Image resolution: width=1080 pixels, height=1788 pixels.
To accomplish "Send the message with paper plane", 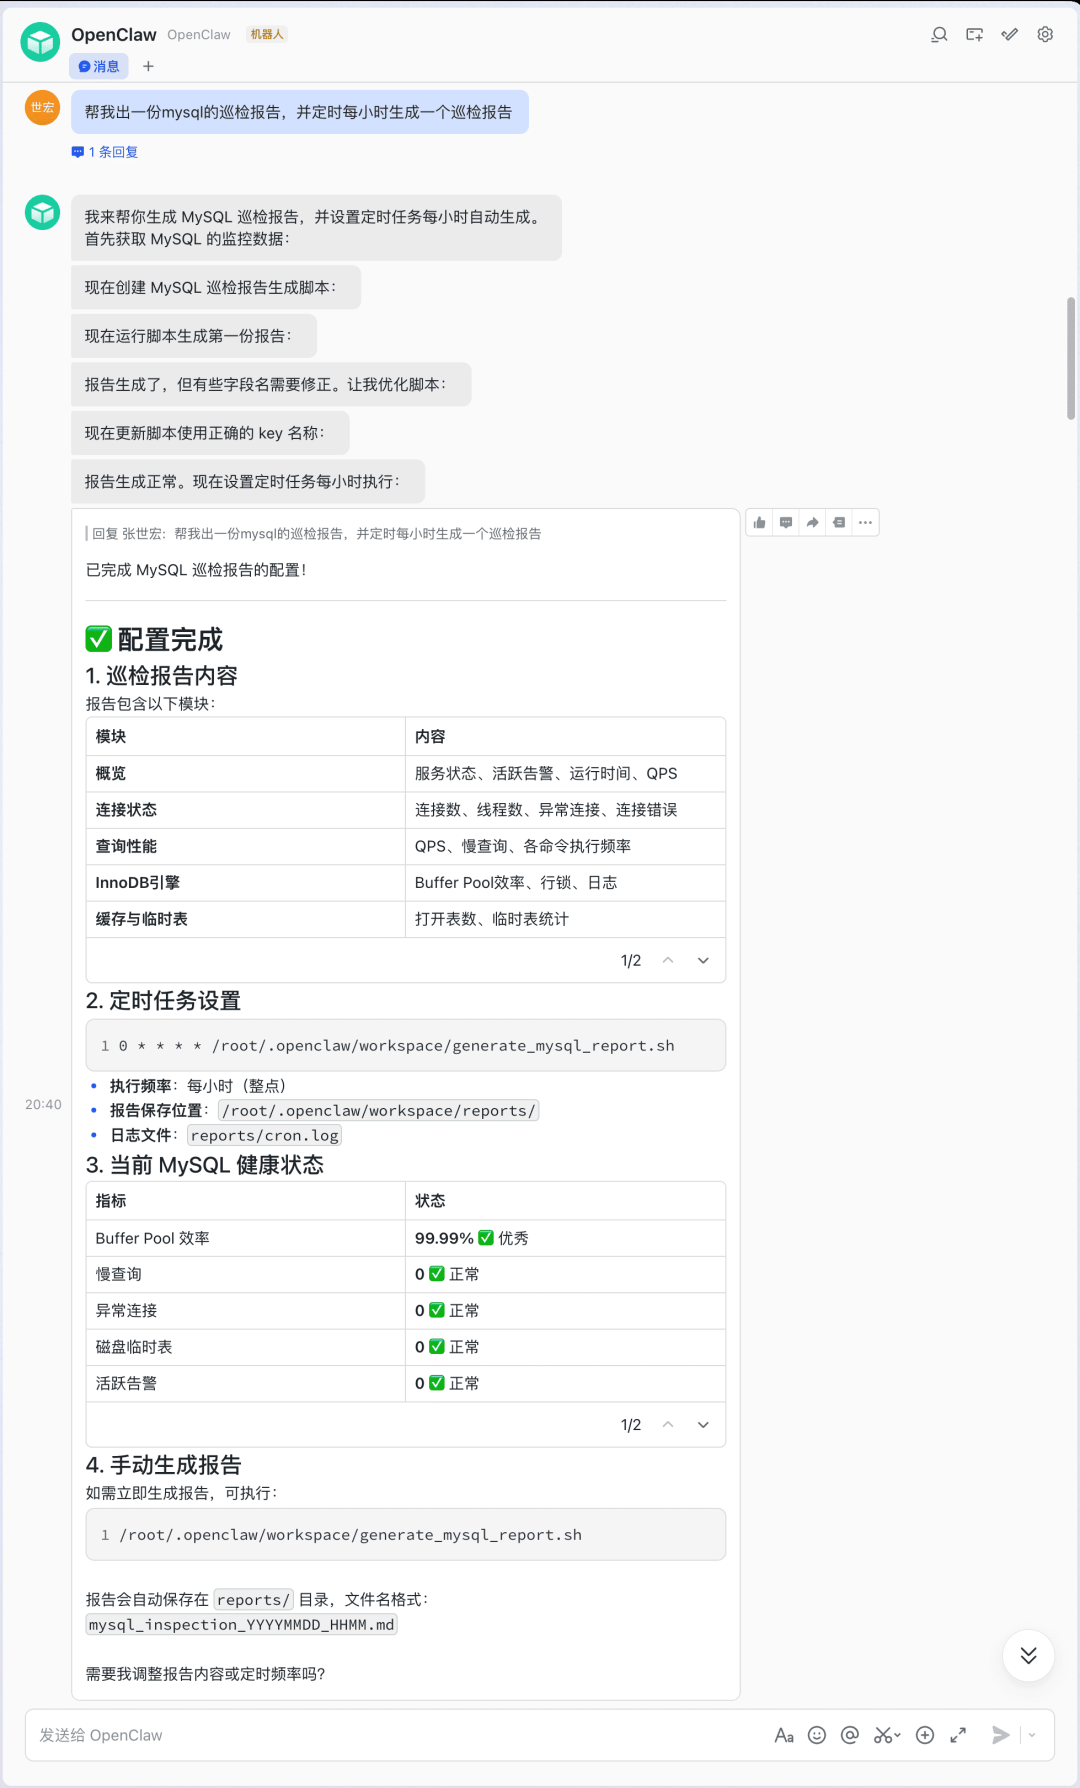I will click(1000, 1735).
